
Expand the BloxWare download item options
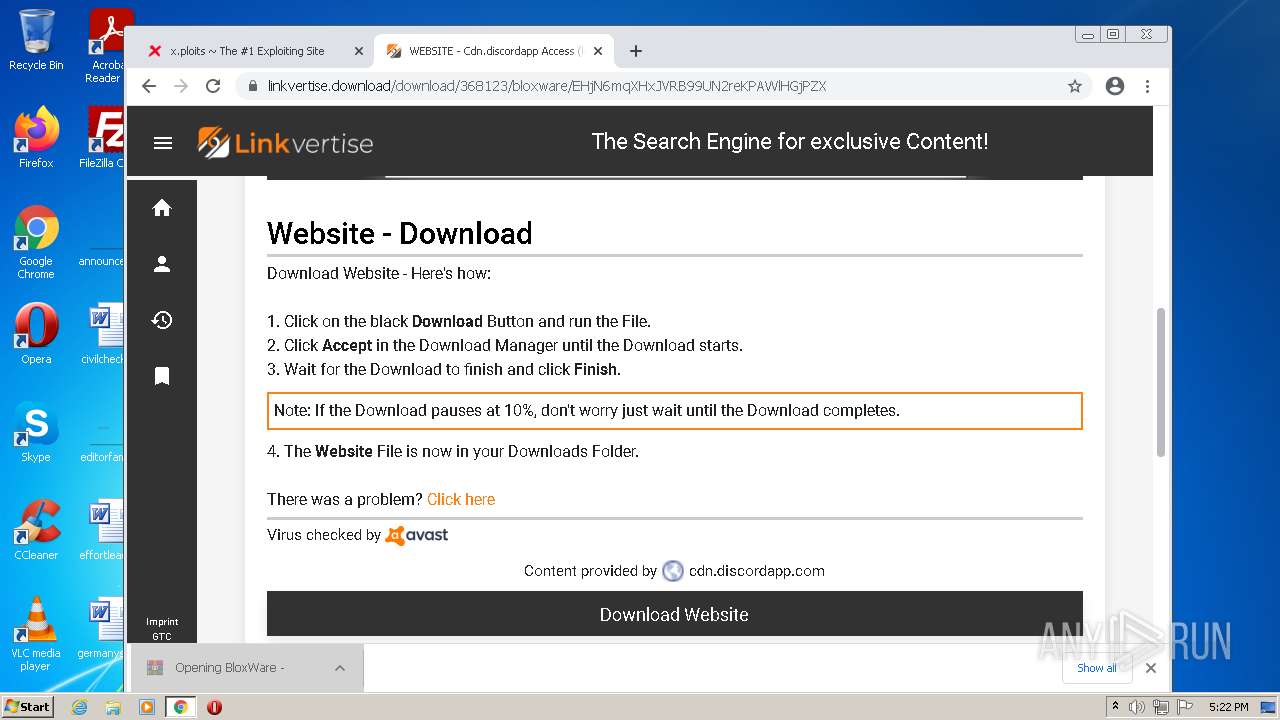340,668
